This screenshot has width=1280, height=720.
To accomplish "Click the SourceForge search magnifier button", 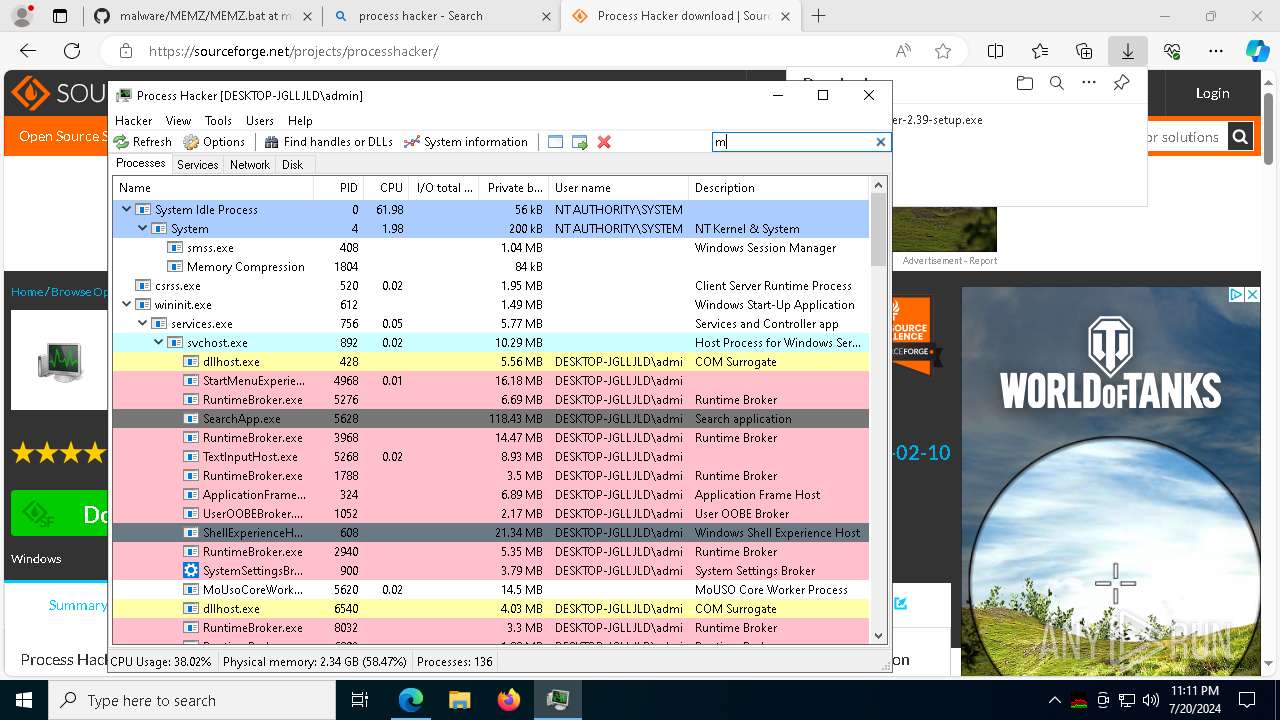I will pyautogui.click(x=1240, y=137).
